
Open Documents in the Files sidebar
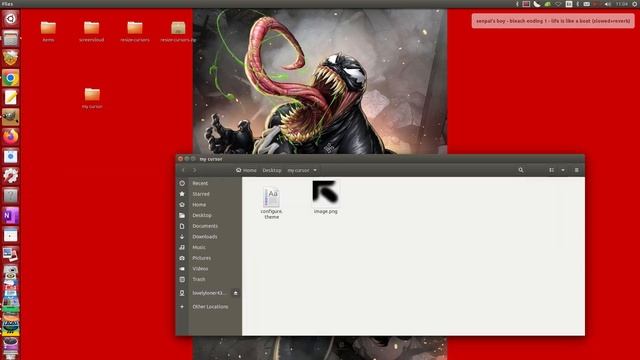[x=209, y=226]
